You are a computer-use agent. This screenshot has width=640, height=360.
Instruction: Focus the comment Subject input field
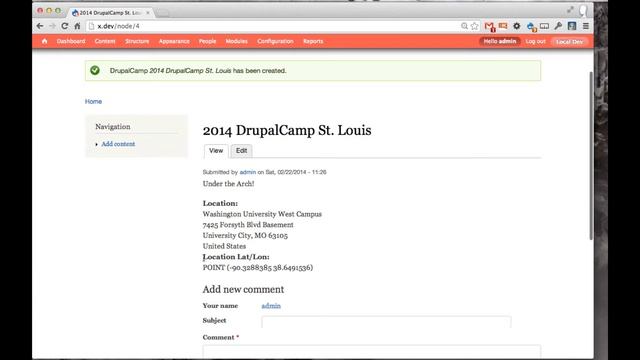coord(386,322)
